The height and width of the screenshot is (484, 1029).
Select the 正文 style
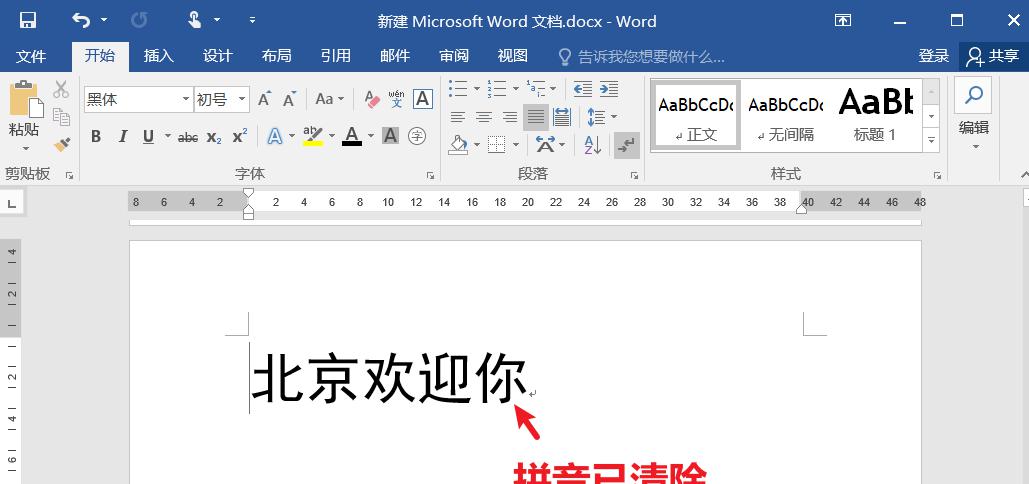696,115
